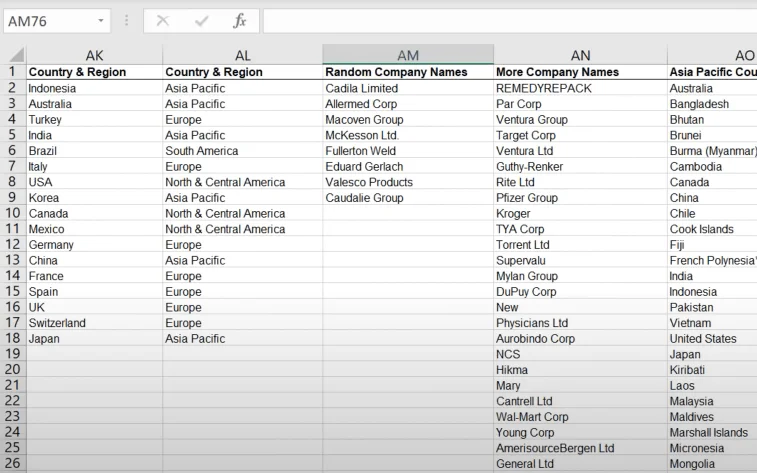Select the Korea cell
757x473 pixels.
(95, 198)
